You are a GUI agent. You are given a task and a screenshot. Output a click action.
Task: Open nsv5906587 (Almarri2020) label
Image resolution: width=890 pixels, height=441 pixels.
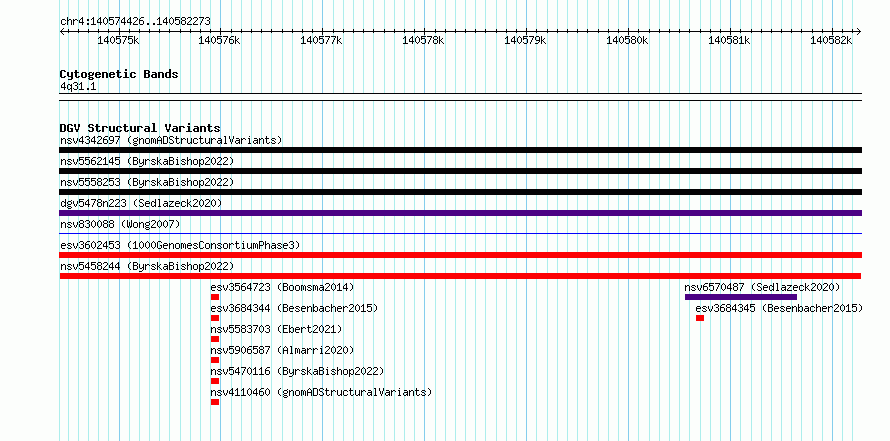(x=282, y=350)
